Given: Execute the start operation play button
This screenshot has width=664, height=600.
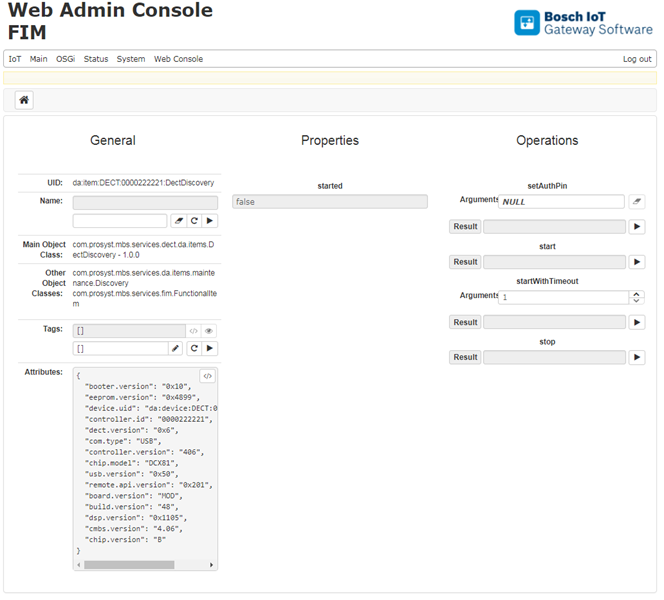Looking at the screenshot, I should (x=637, y=262).
